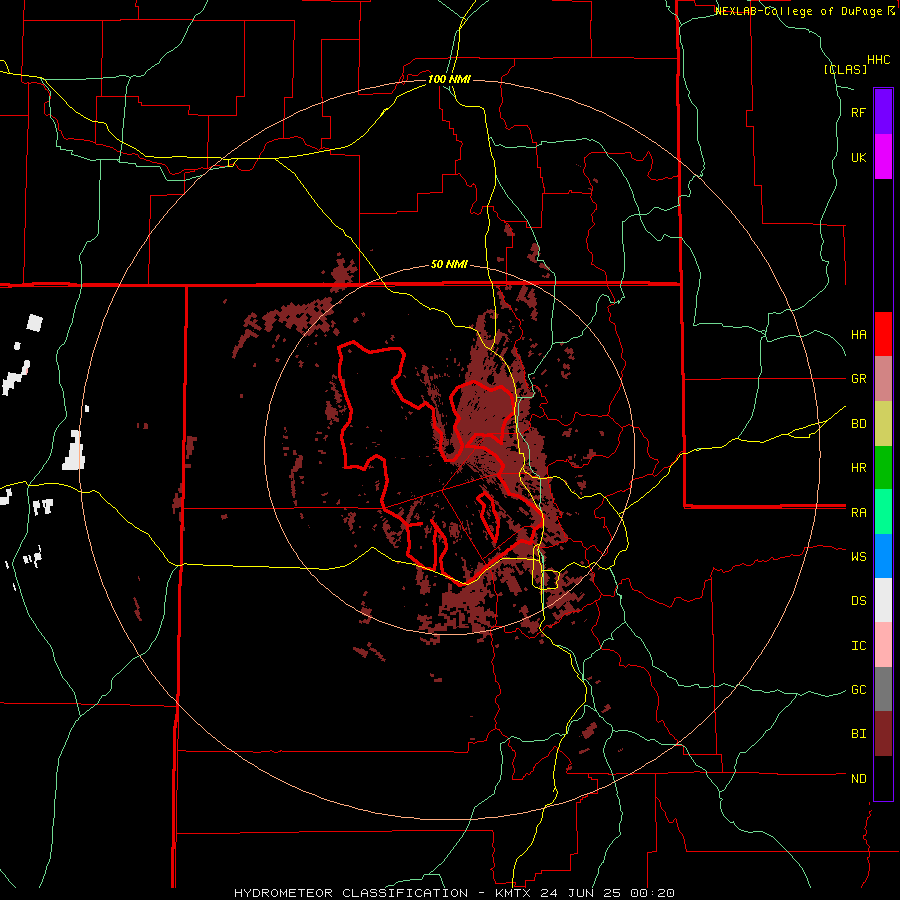The height and width of the screenshot is (900, 900).
Task: Click the DS legend label
Action: point(858,601)
